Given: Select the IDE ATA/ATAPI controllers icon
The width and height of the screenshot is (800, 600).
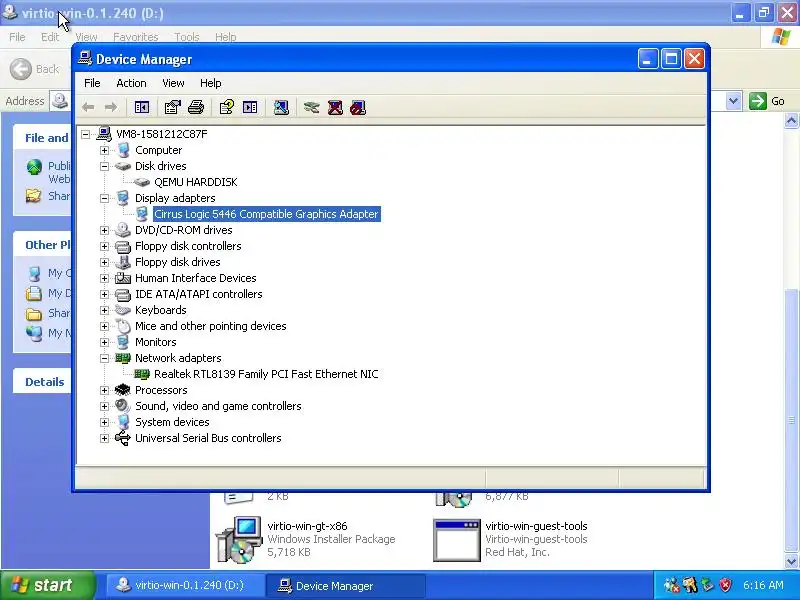Looking at the screenshot, I should (123, 294).
